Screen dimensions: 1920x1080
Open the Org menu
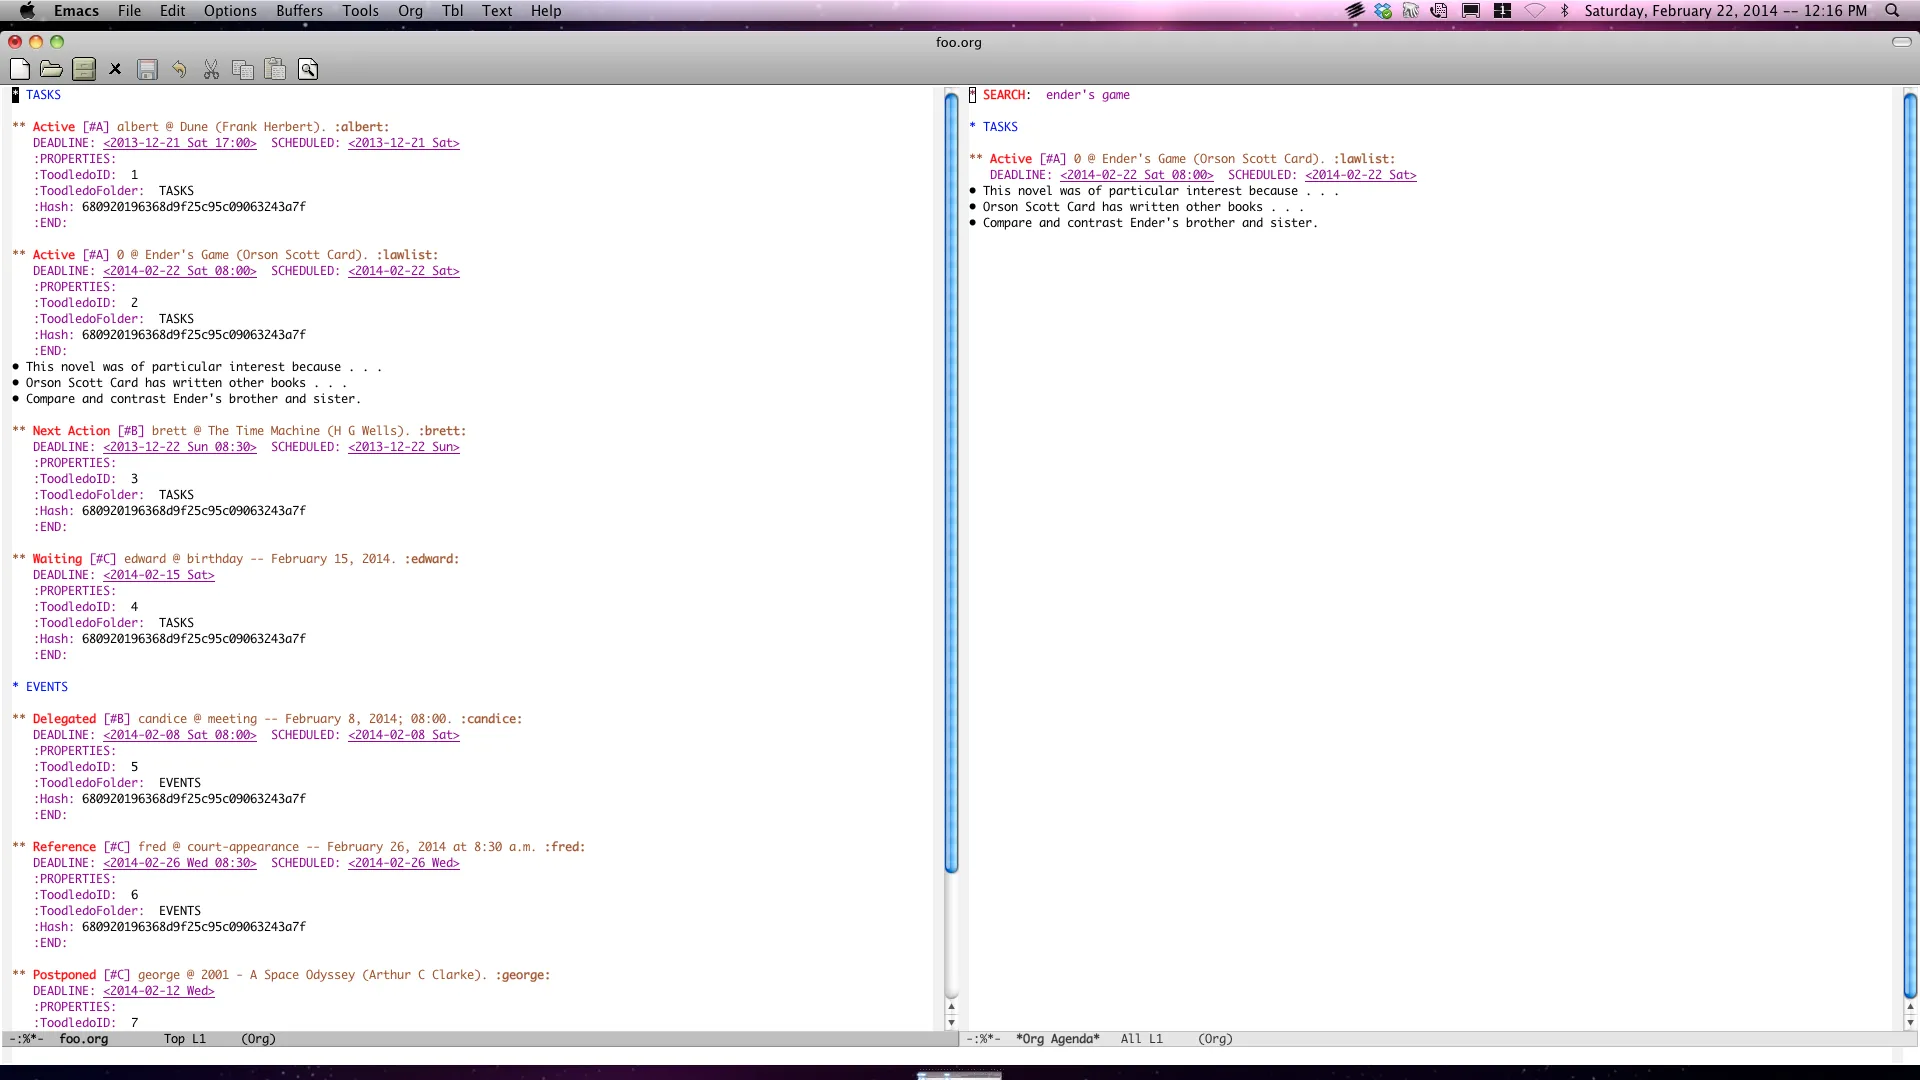pos(410,11)
